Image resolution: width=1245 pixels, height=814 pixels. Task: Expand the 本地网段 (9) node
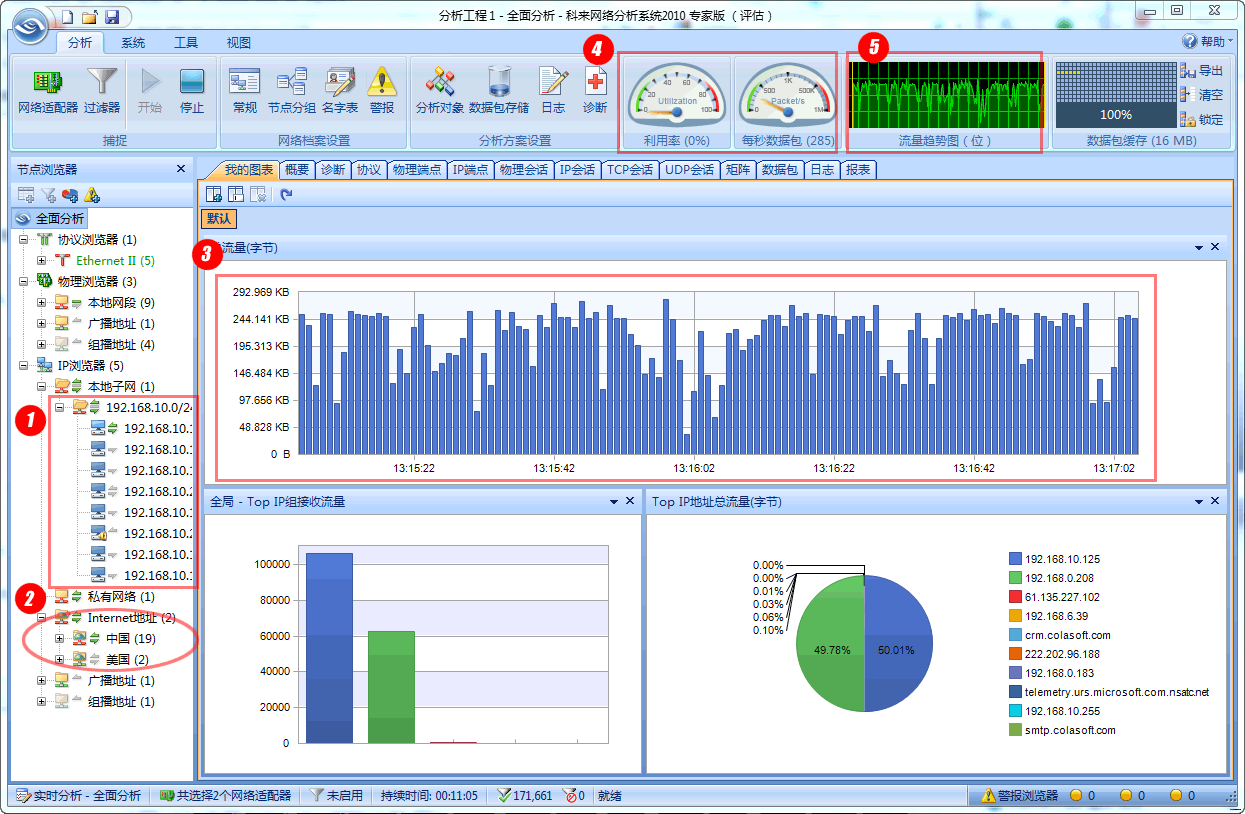pos(42,303)
